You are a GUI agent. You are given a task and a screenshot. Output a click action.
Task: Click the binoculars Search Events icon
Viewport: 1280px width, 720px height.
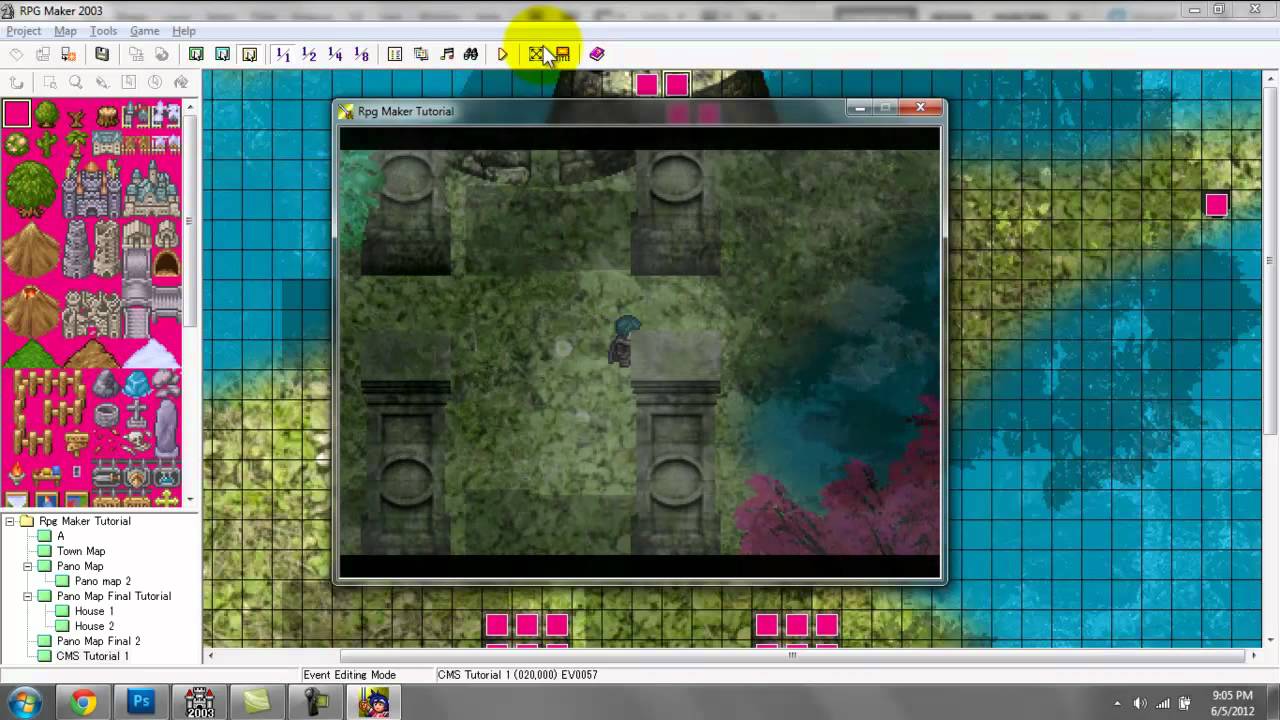pyautogui.click(x=471, y=54)
